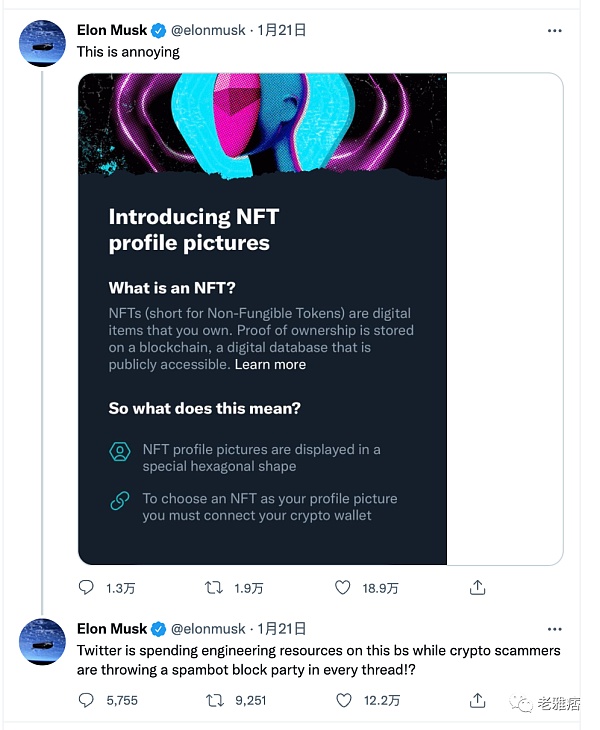The height and width of the screenshot is (730, 600).
Task: Like the "This is annoying" tweet
Action: [x=342, y=588]
